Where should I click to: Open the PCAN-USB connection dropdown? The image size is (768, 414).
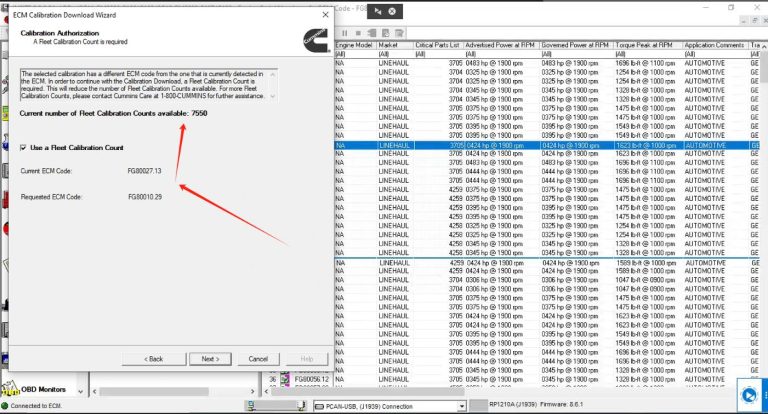(x=461, y=406)
